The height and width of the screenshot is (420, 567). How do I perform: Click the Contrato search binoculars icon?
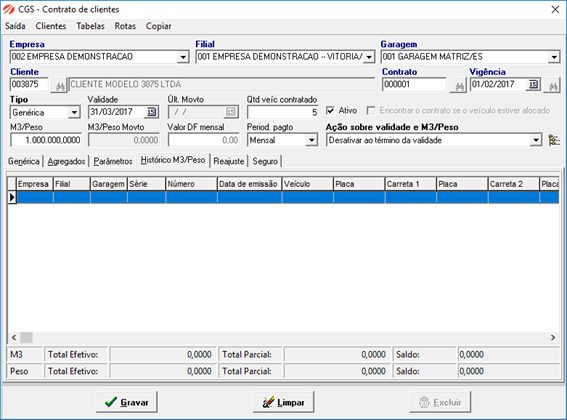click(459, 86)
